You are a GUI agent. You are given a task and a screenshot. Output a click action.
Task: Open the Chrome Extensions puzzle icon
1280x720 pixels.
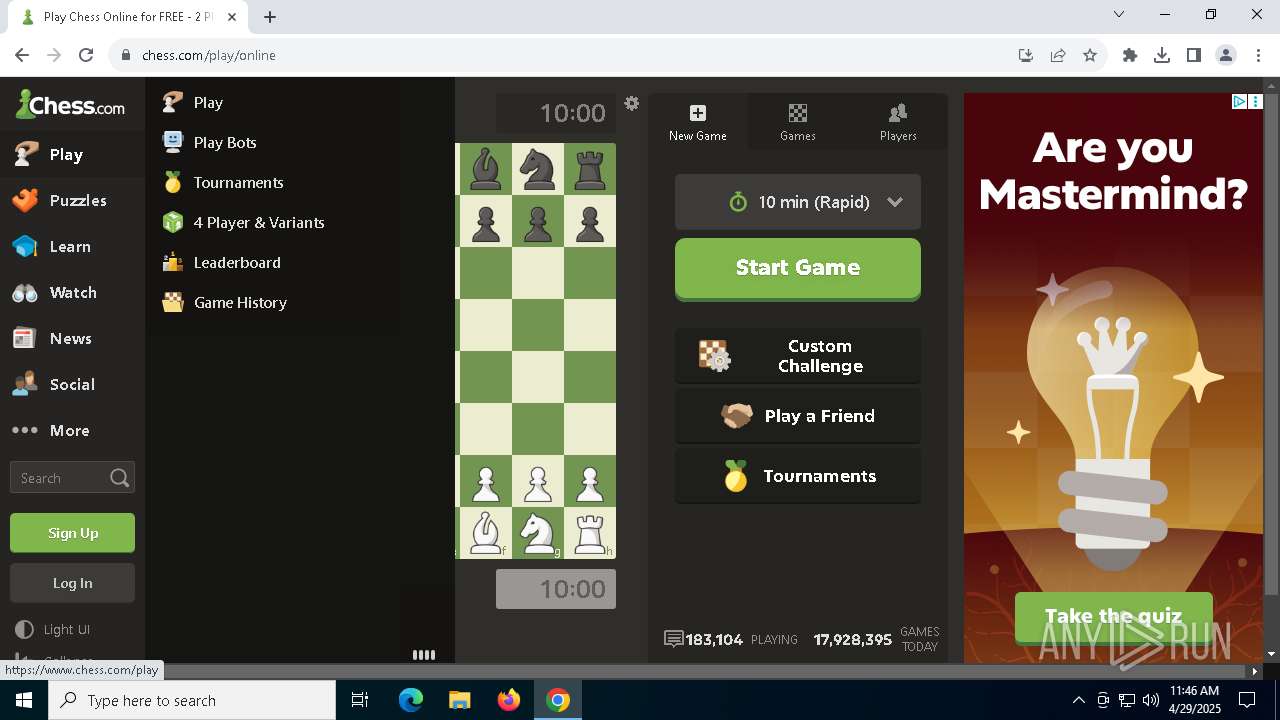click(x=1130, y=55)
